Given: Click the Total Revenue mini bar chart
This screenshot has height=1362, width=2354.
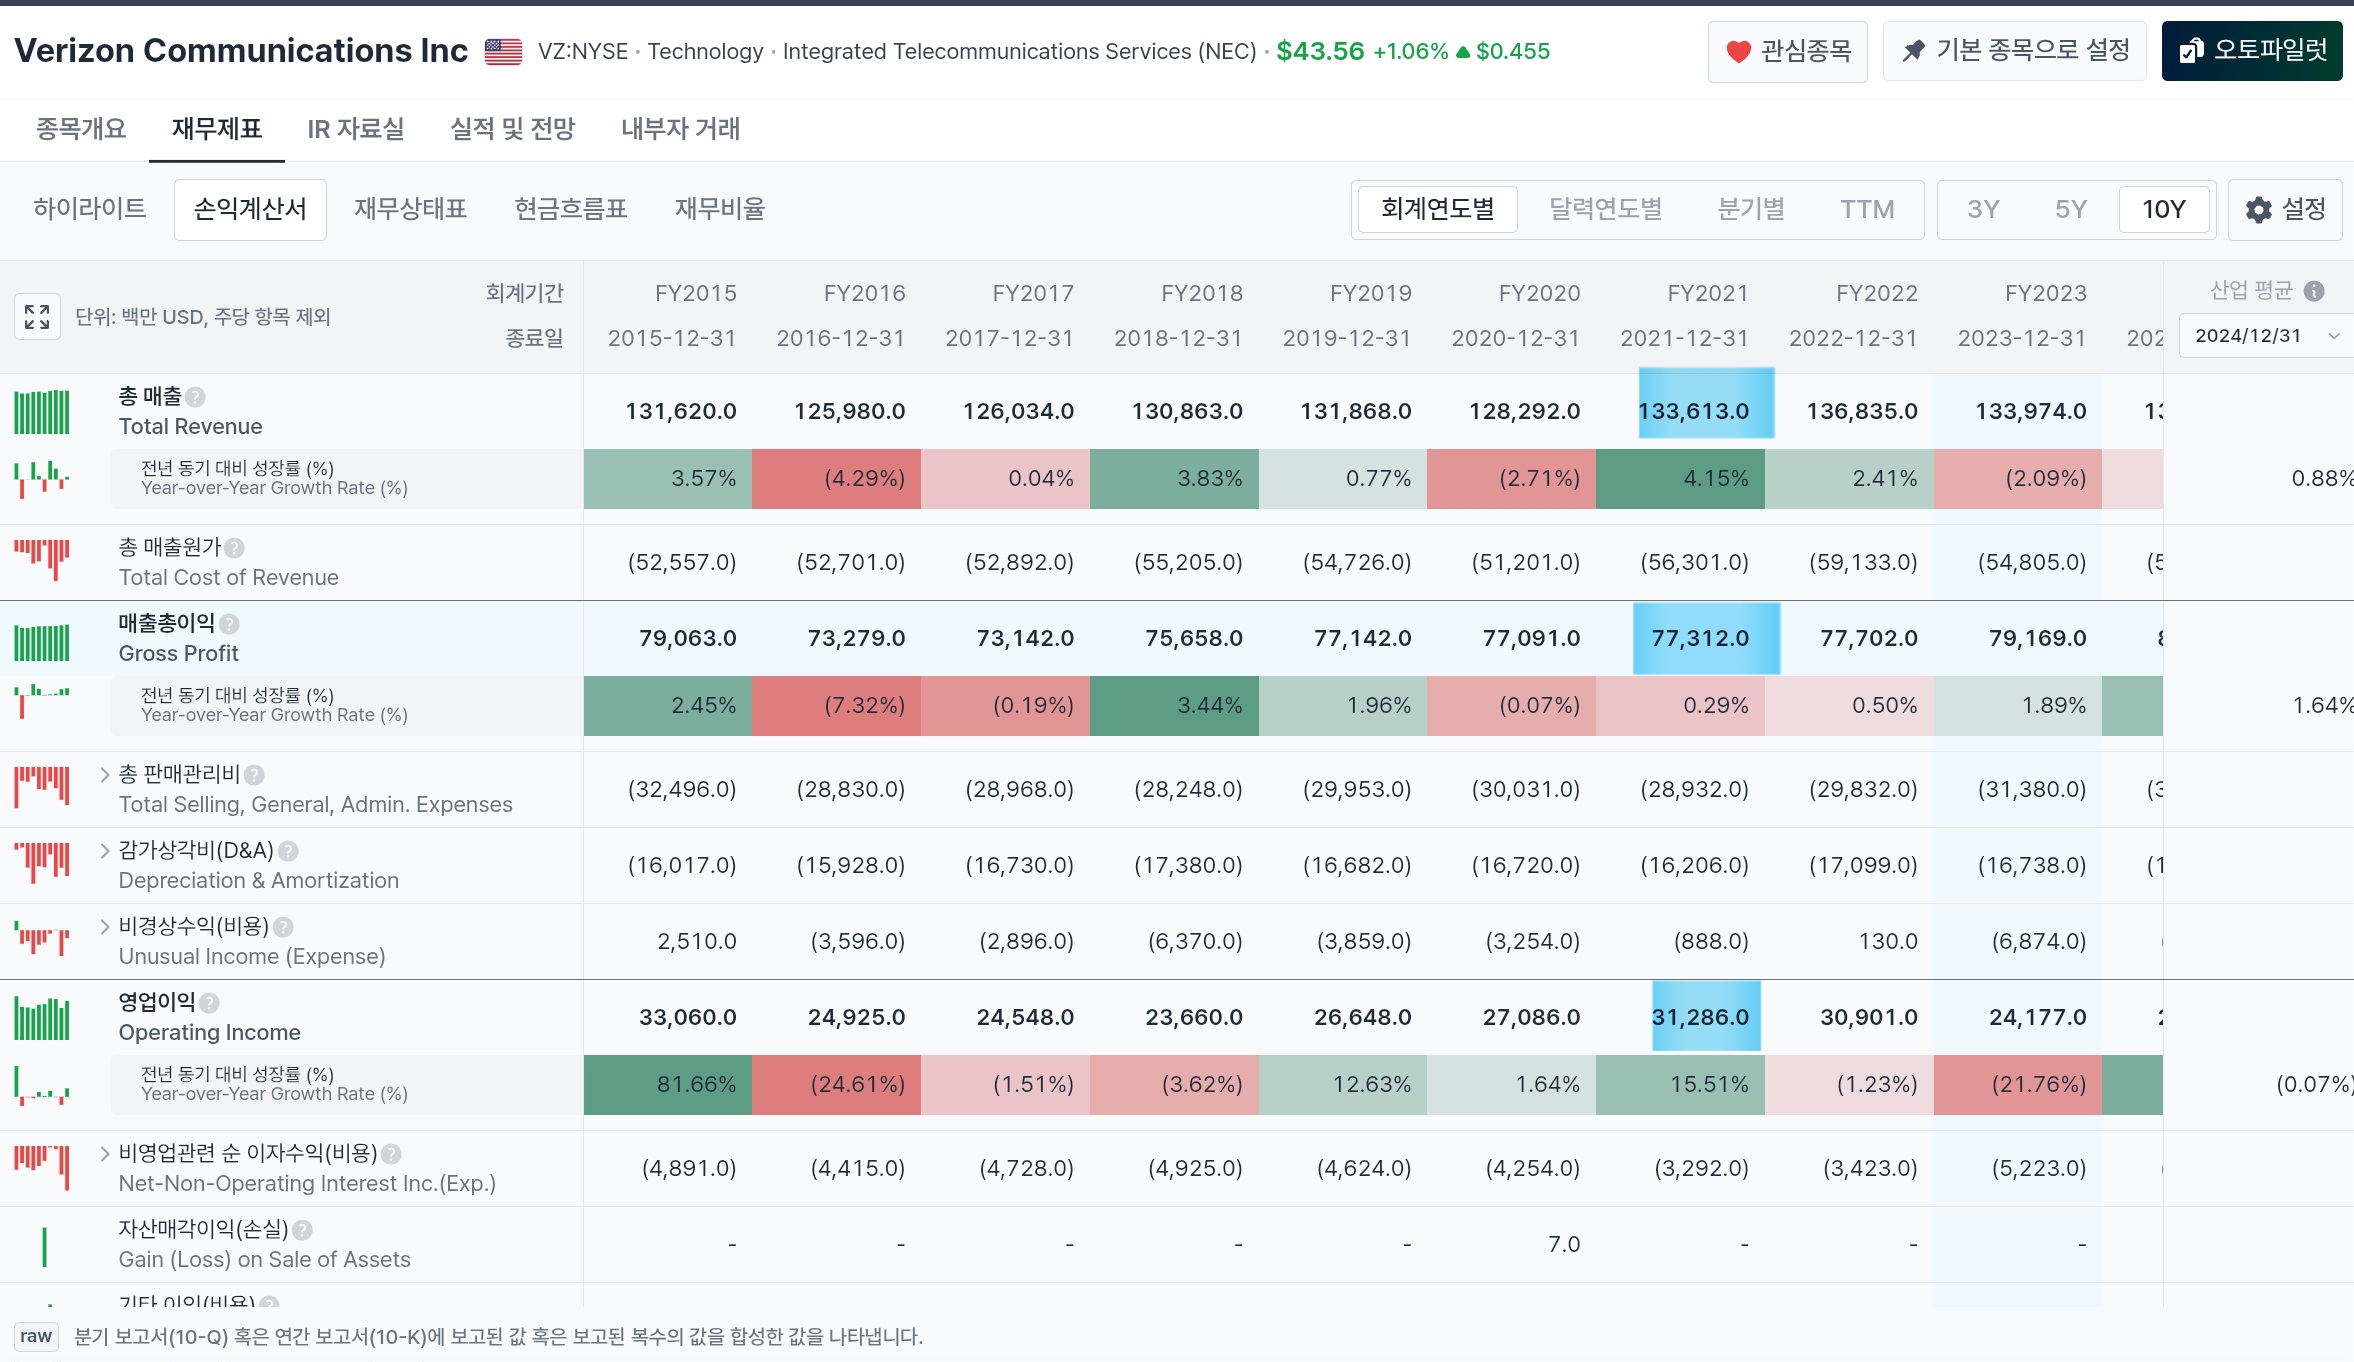Looking at the screenshot, I should [42, 412].
